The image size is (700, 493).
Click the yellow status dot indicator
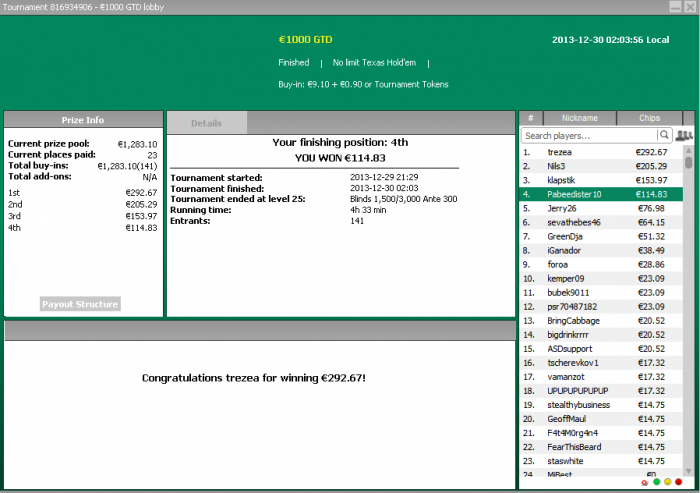point(667,482)
